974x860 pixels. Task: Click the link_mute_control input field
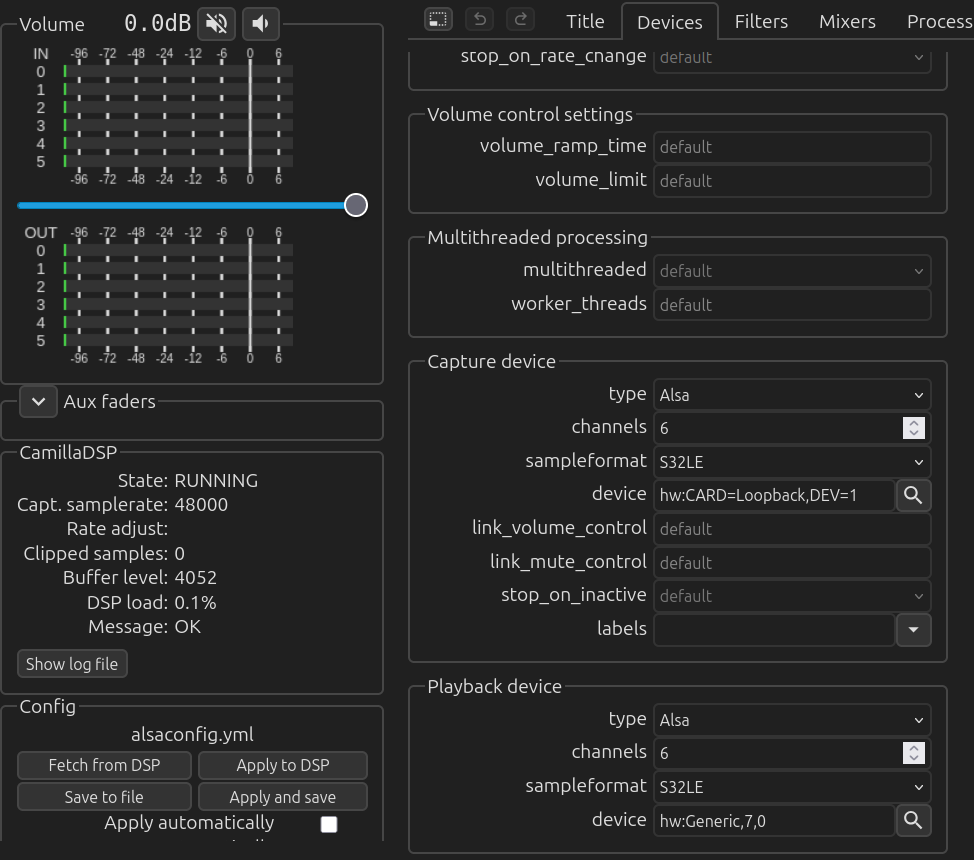click(792, 562)
